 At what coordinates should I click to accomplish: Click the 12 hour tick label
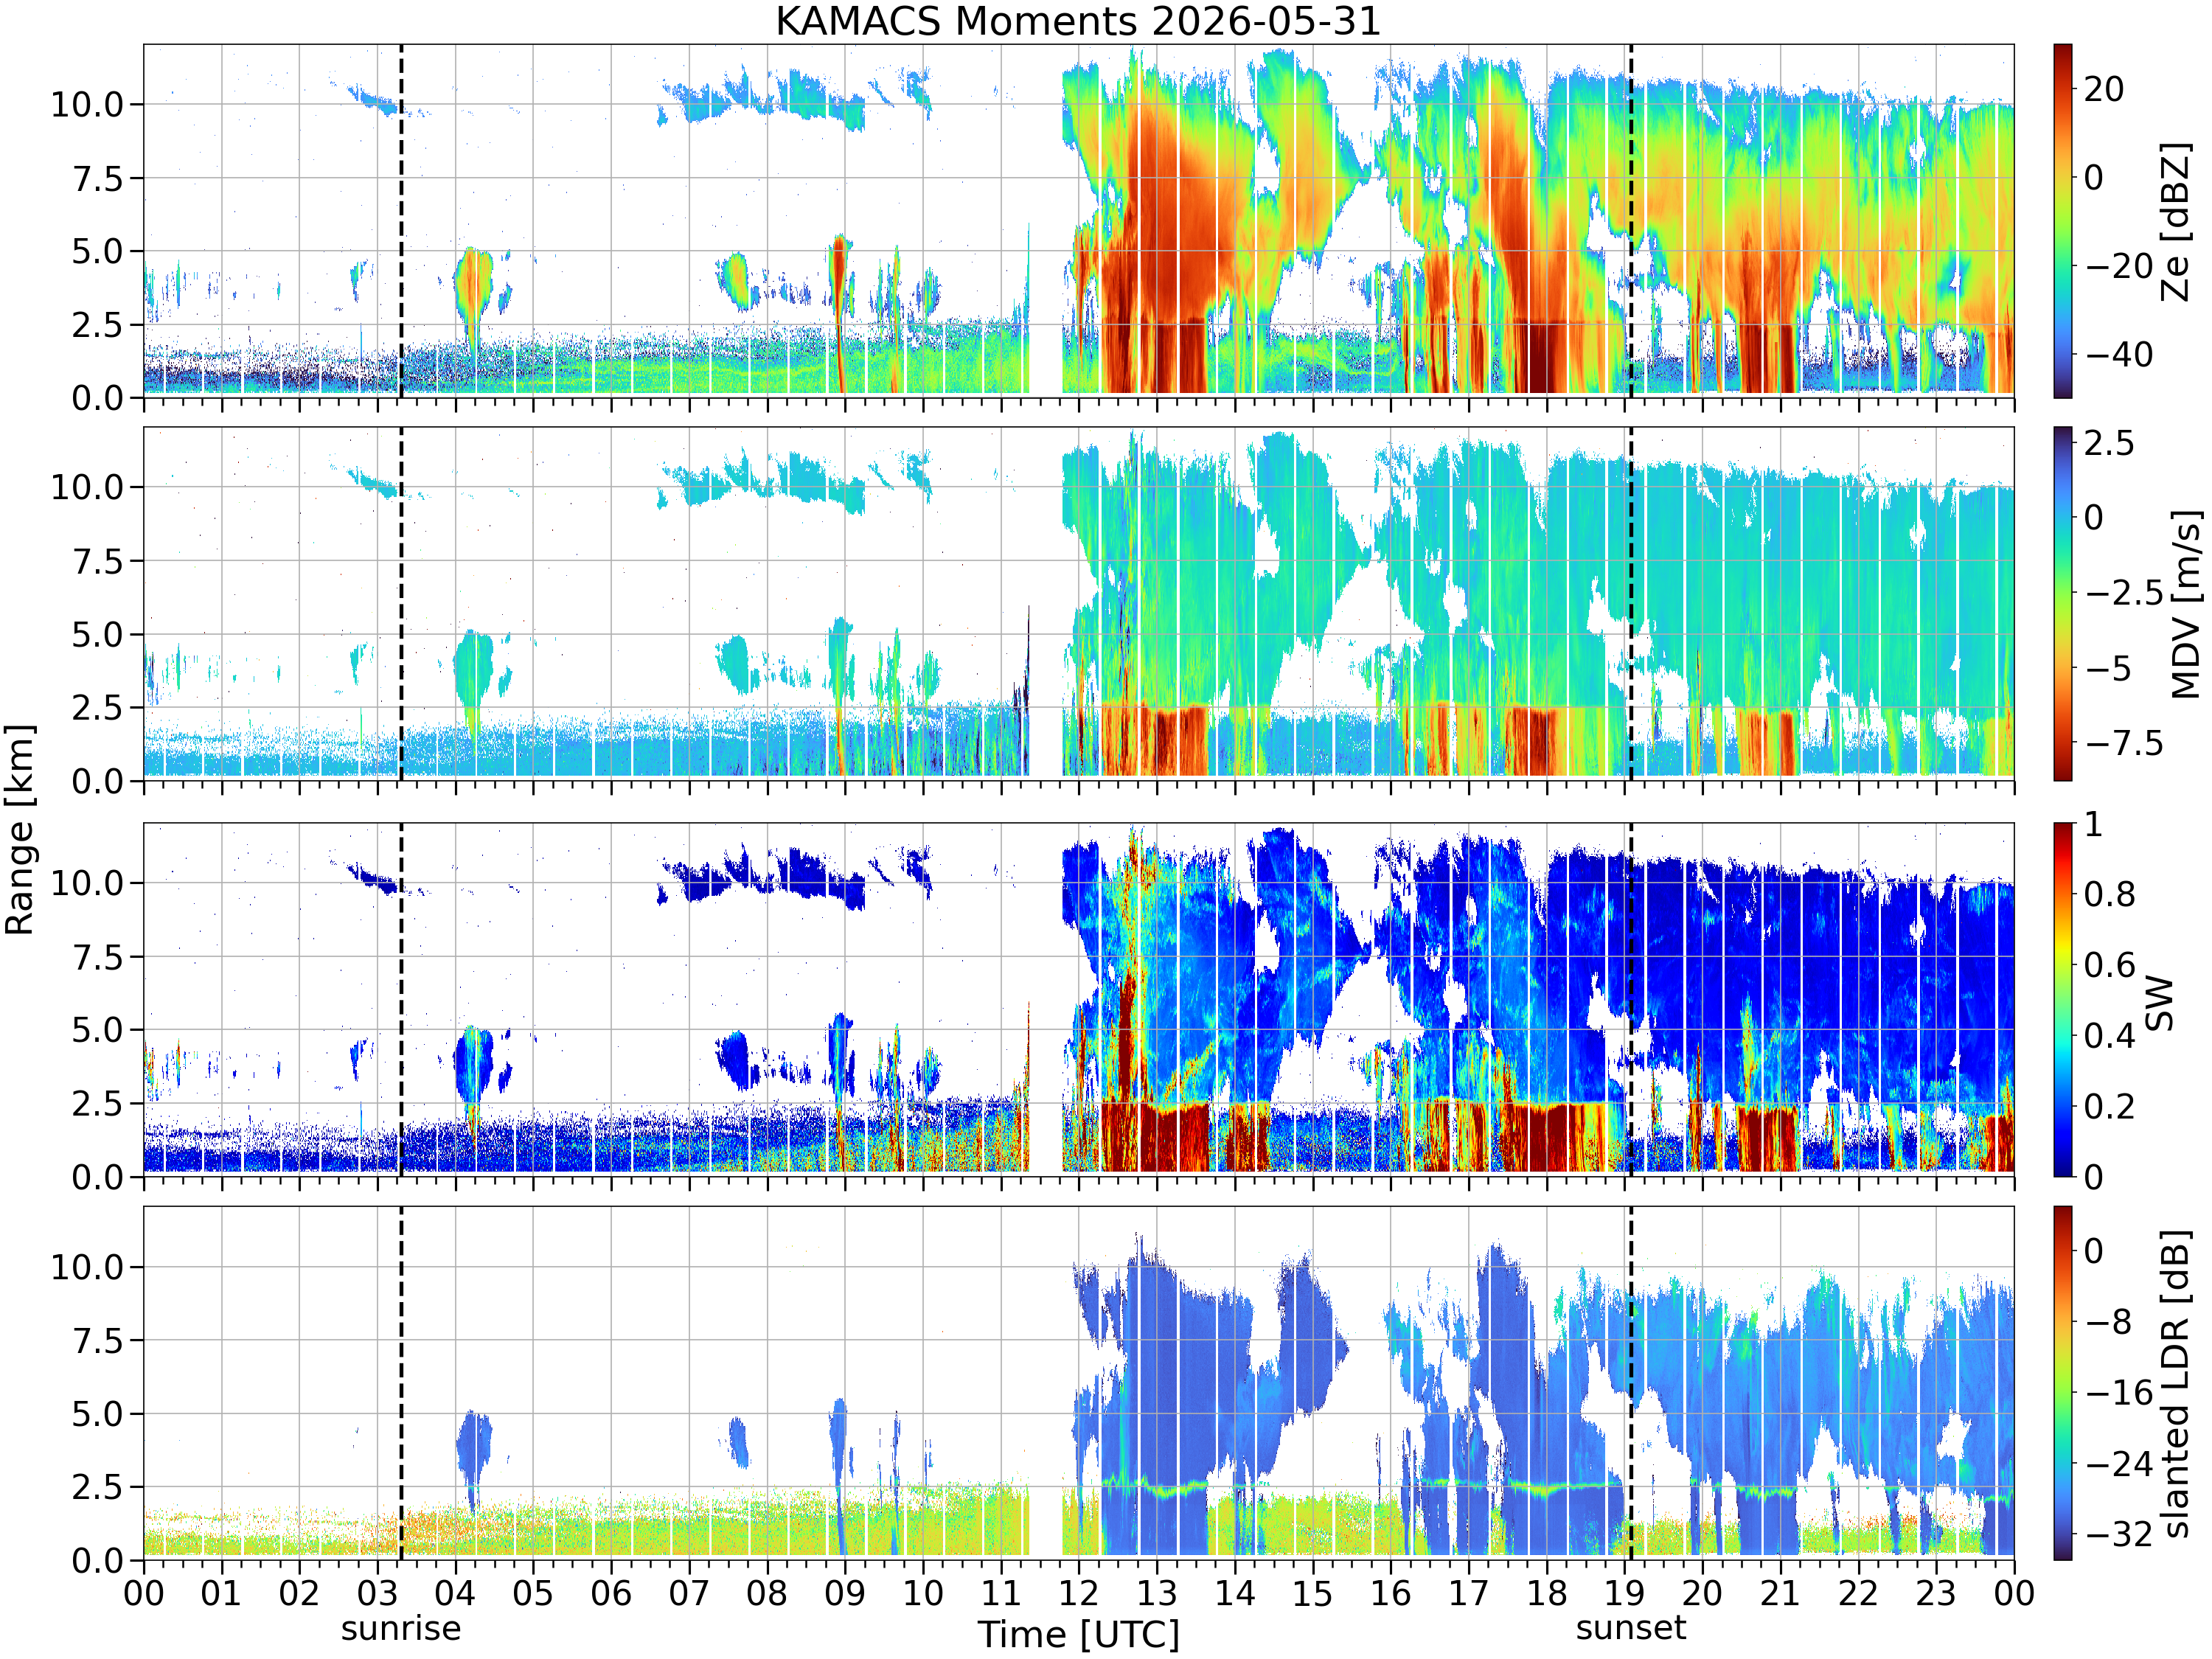pyautogui.click(x=1078, y=1593)
